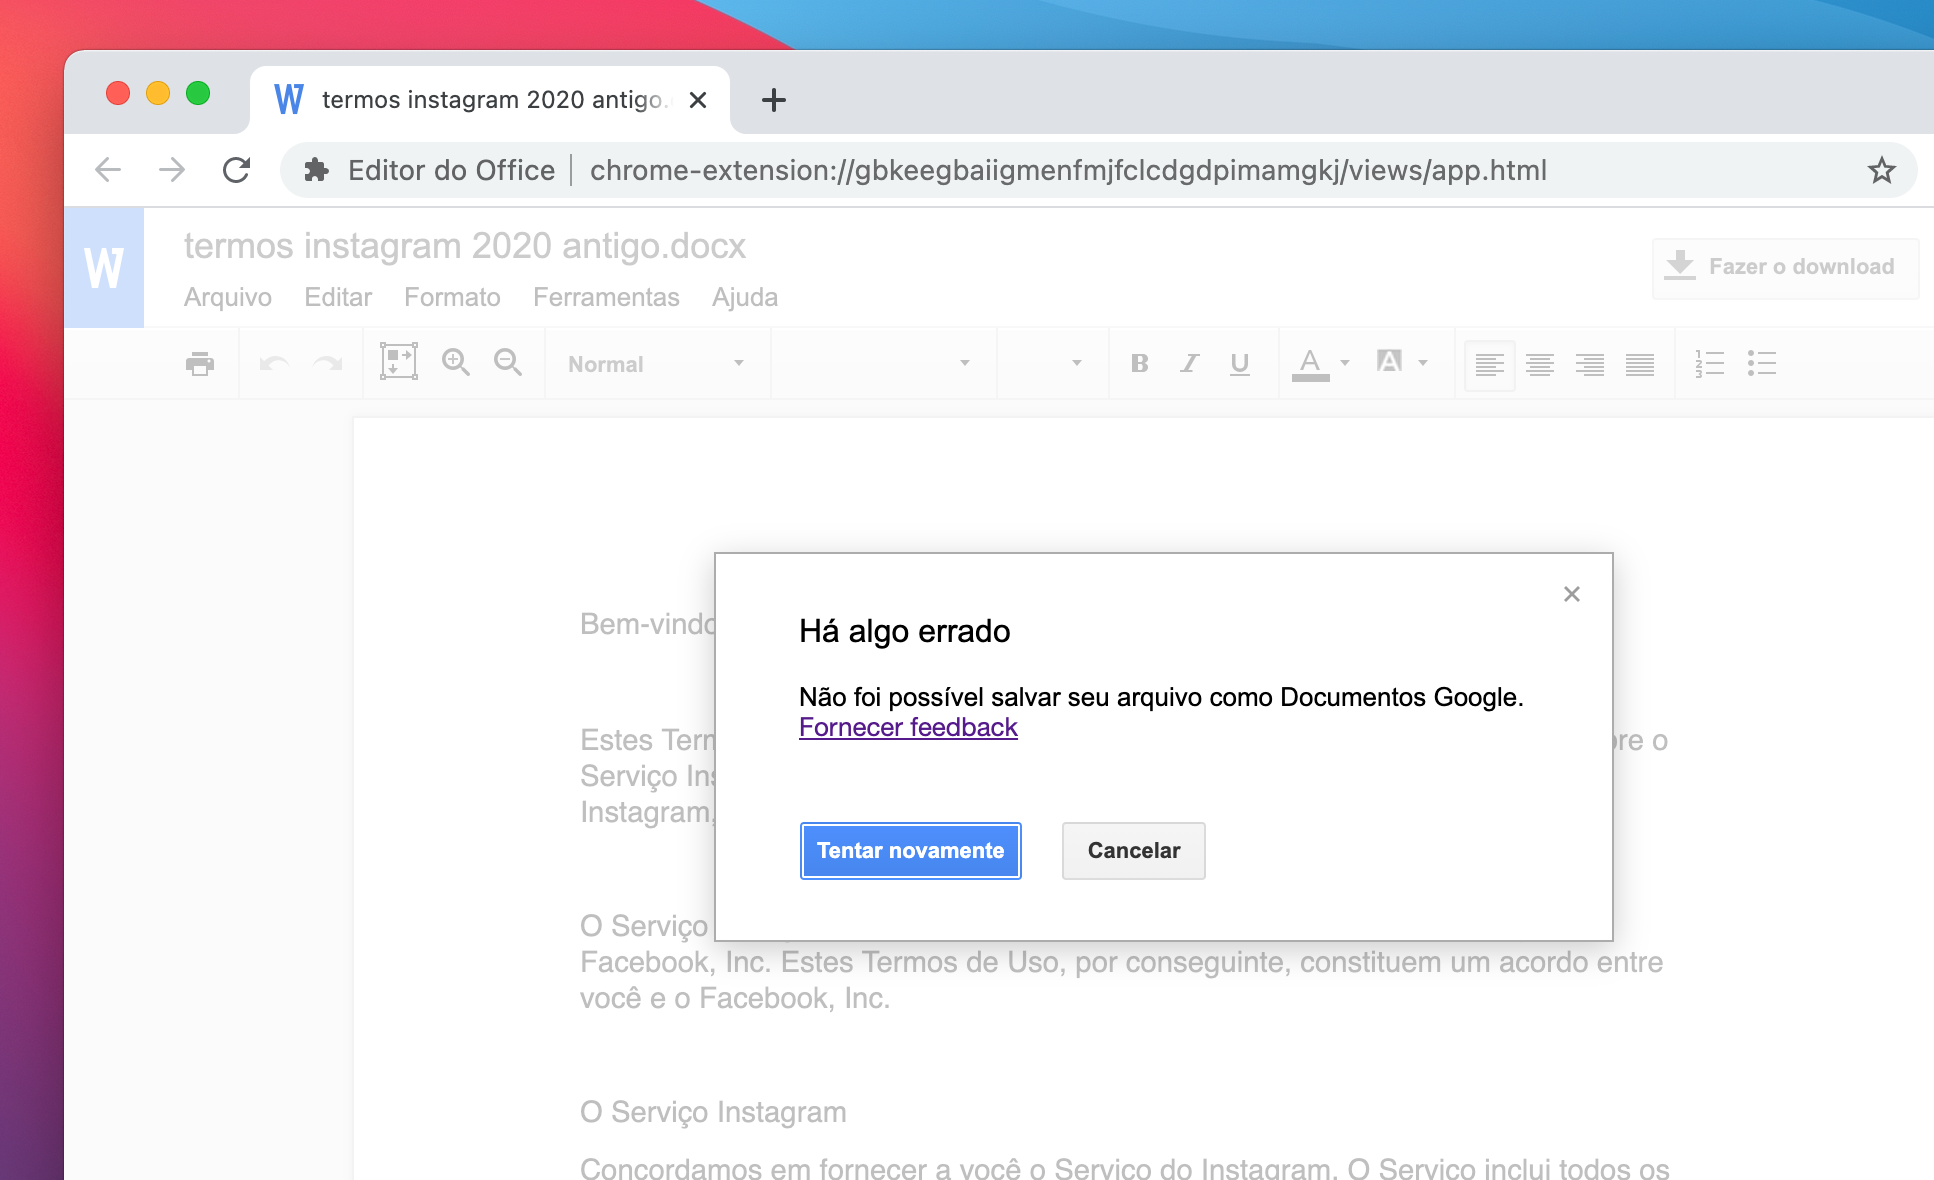
Task: Click the Cancelar button
Action: [1133, 850]
